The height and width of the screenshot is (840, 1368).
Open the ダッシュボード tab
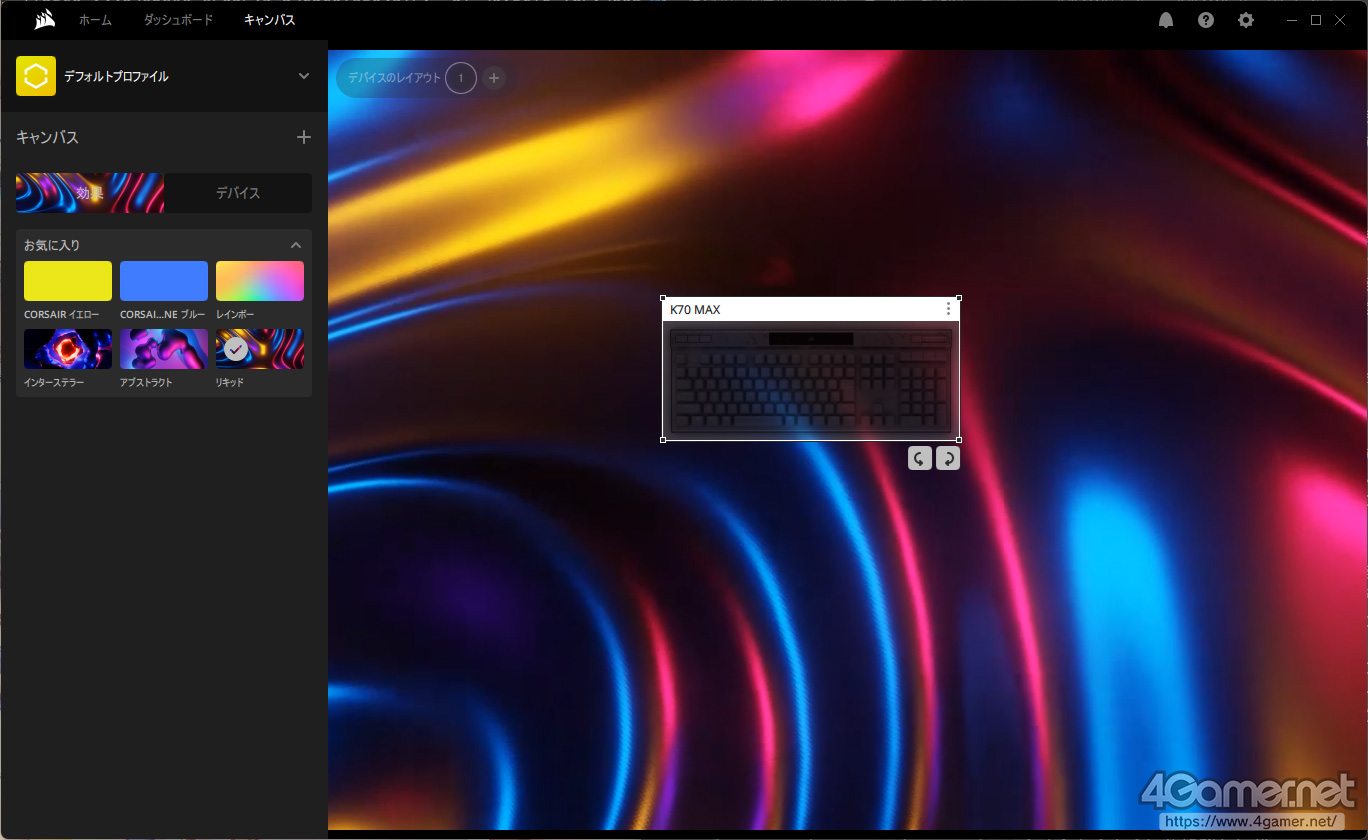click(178, 20)
